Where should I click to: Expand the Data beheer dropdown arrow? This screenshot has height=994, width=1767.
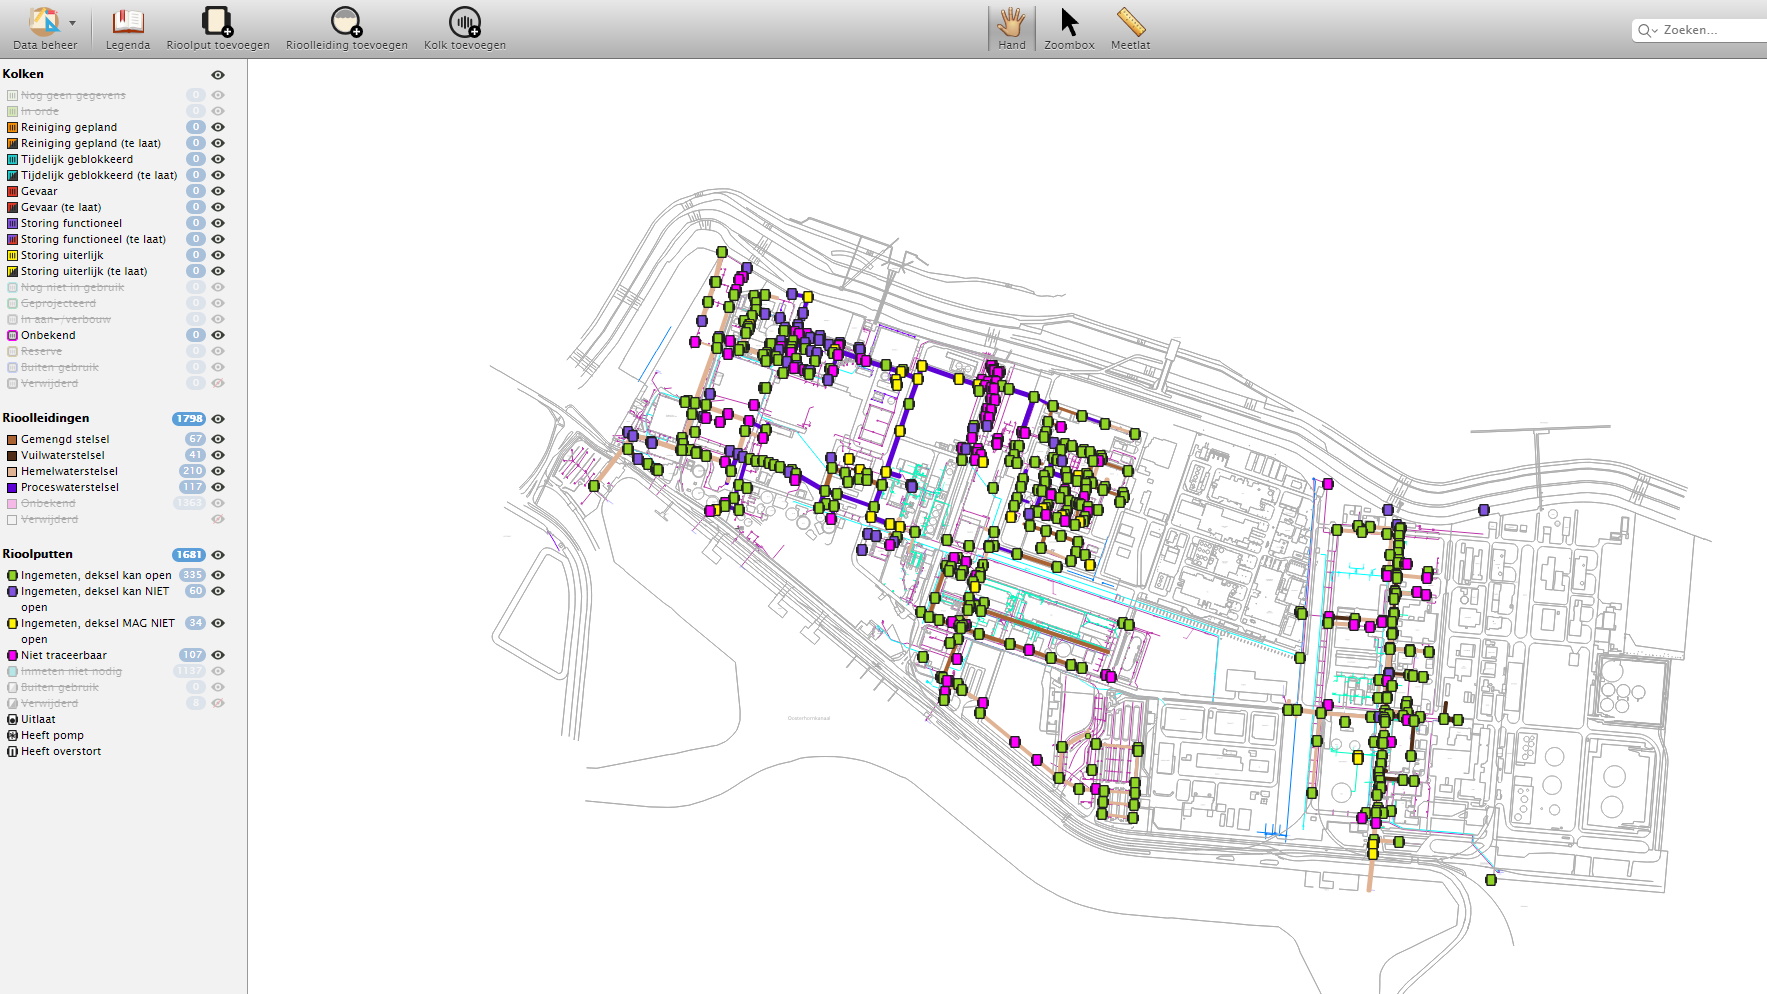tap(72, 23)
